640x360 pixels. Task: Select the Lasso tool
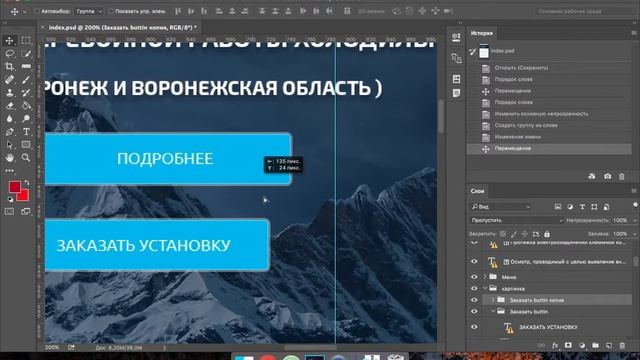coord(9,53)
